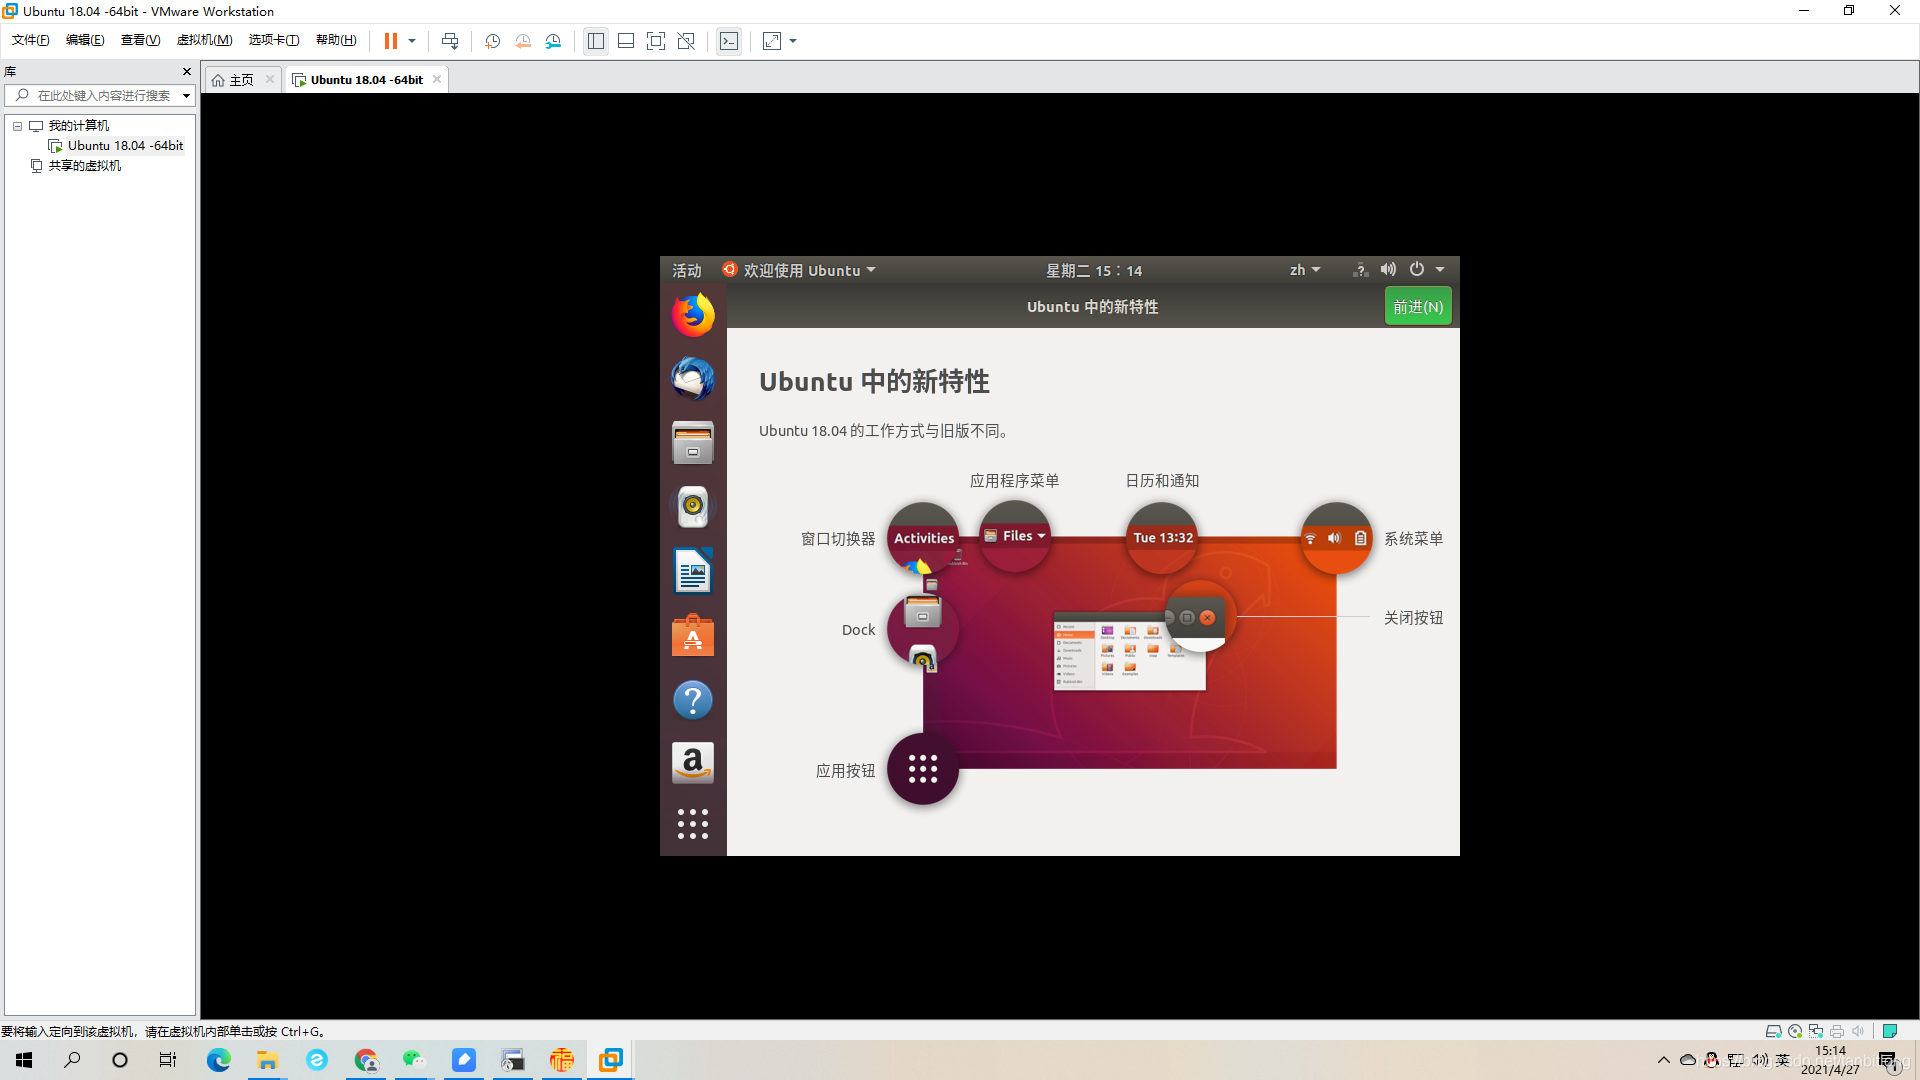Toggle the thumbnail bar view
The height and width of the screenshot is (1080, 1920).
tap(625, 41)
